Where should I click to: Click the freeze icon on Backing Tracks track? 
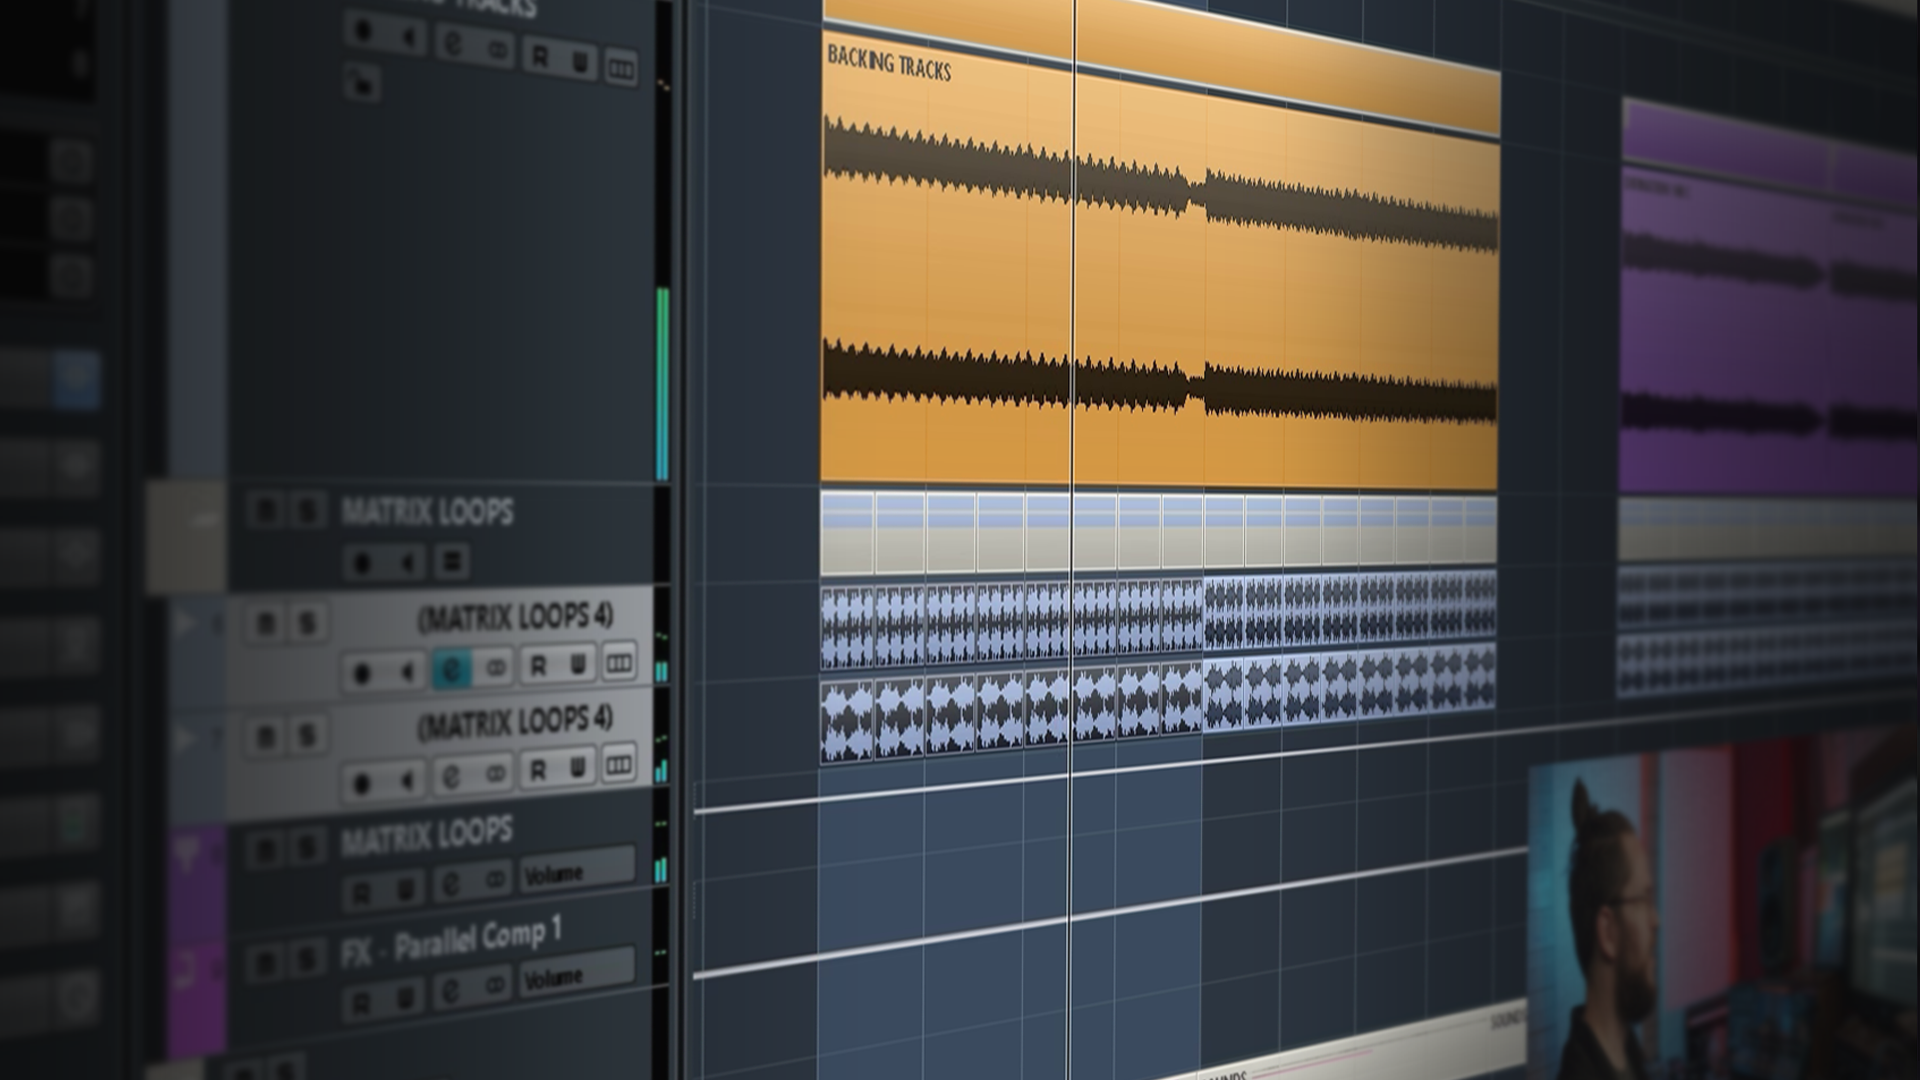tap(497, 51)
